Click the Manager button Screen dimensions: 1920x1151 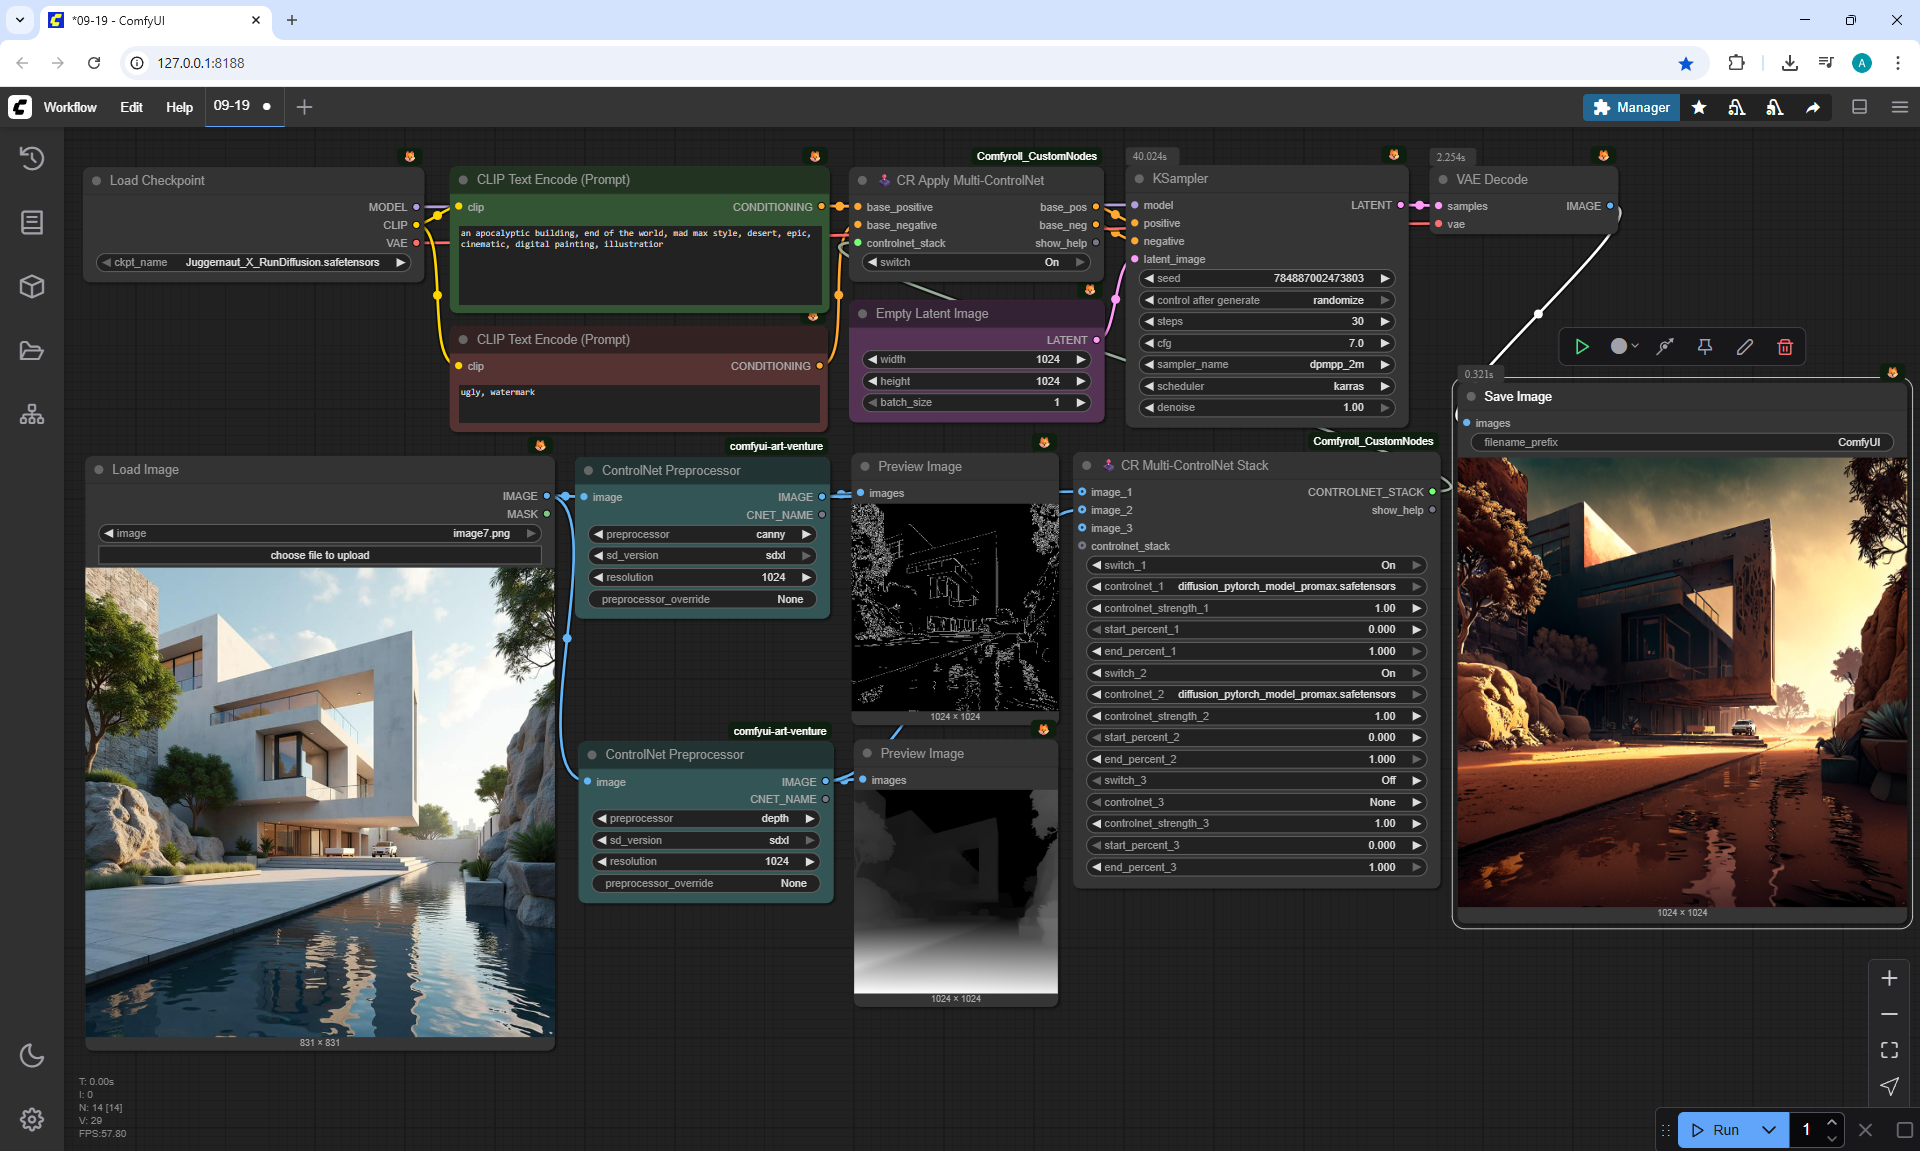click(1631, 107)
